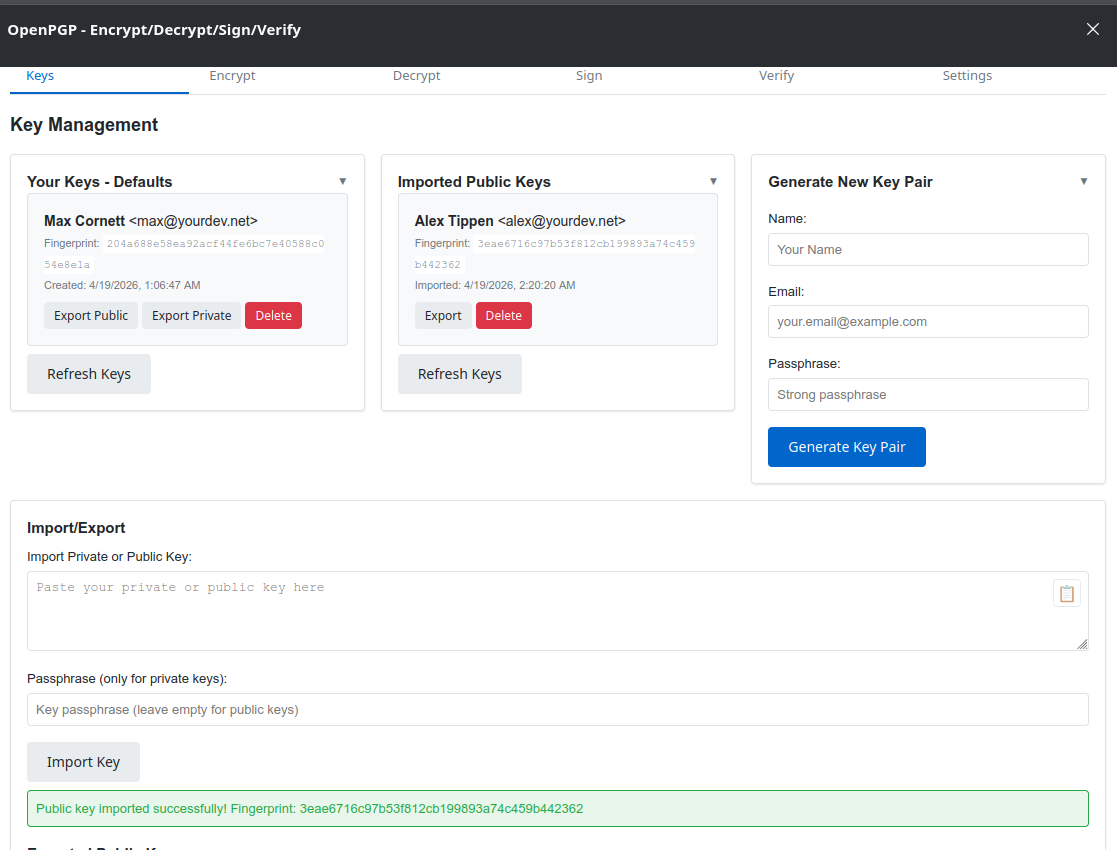Delete Max Cornett's key pair
1117x850 pixels.
273,315
